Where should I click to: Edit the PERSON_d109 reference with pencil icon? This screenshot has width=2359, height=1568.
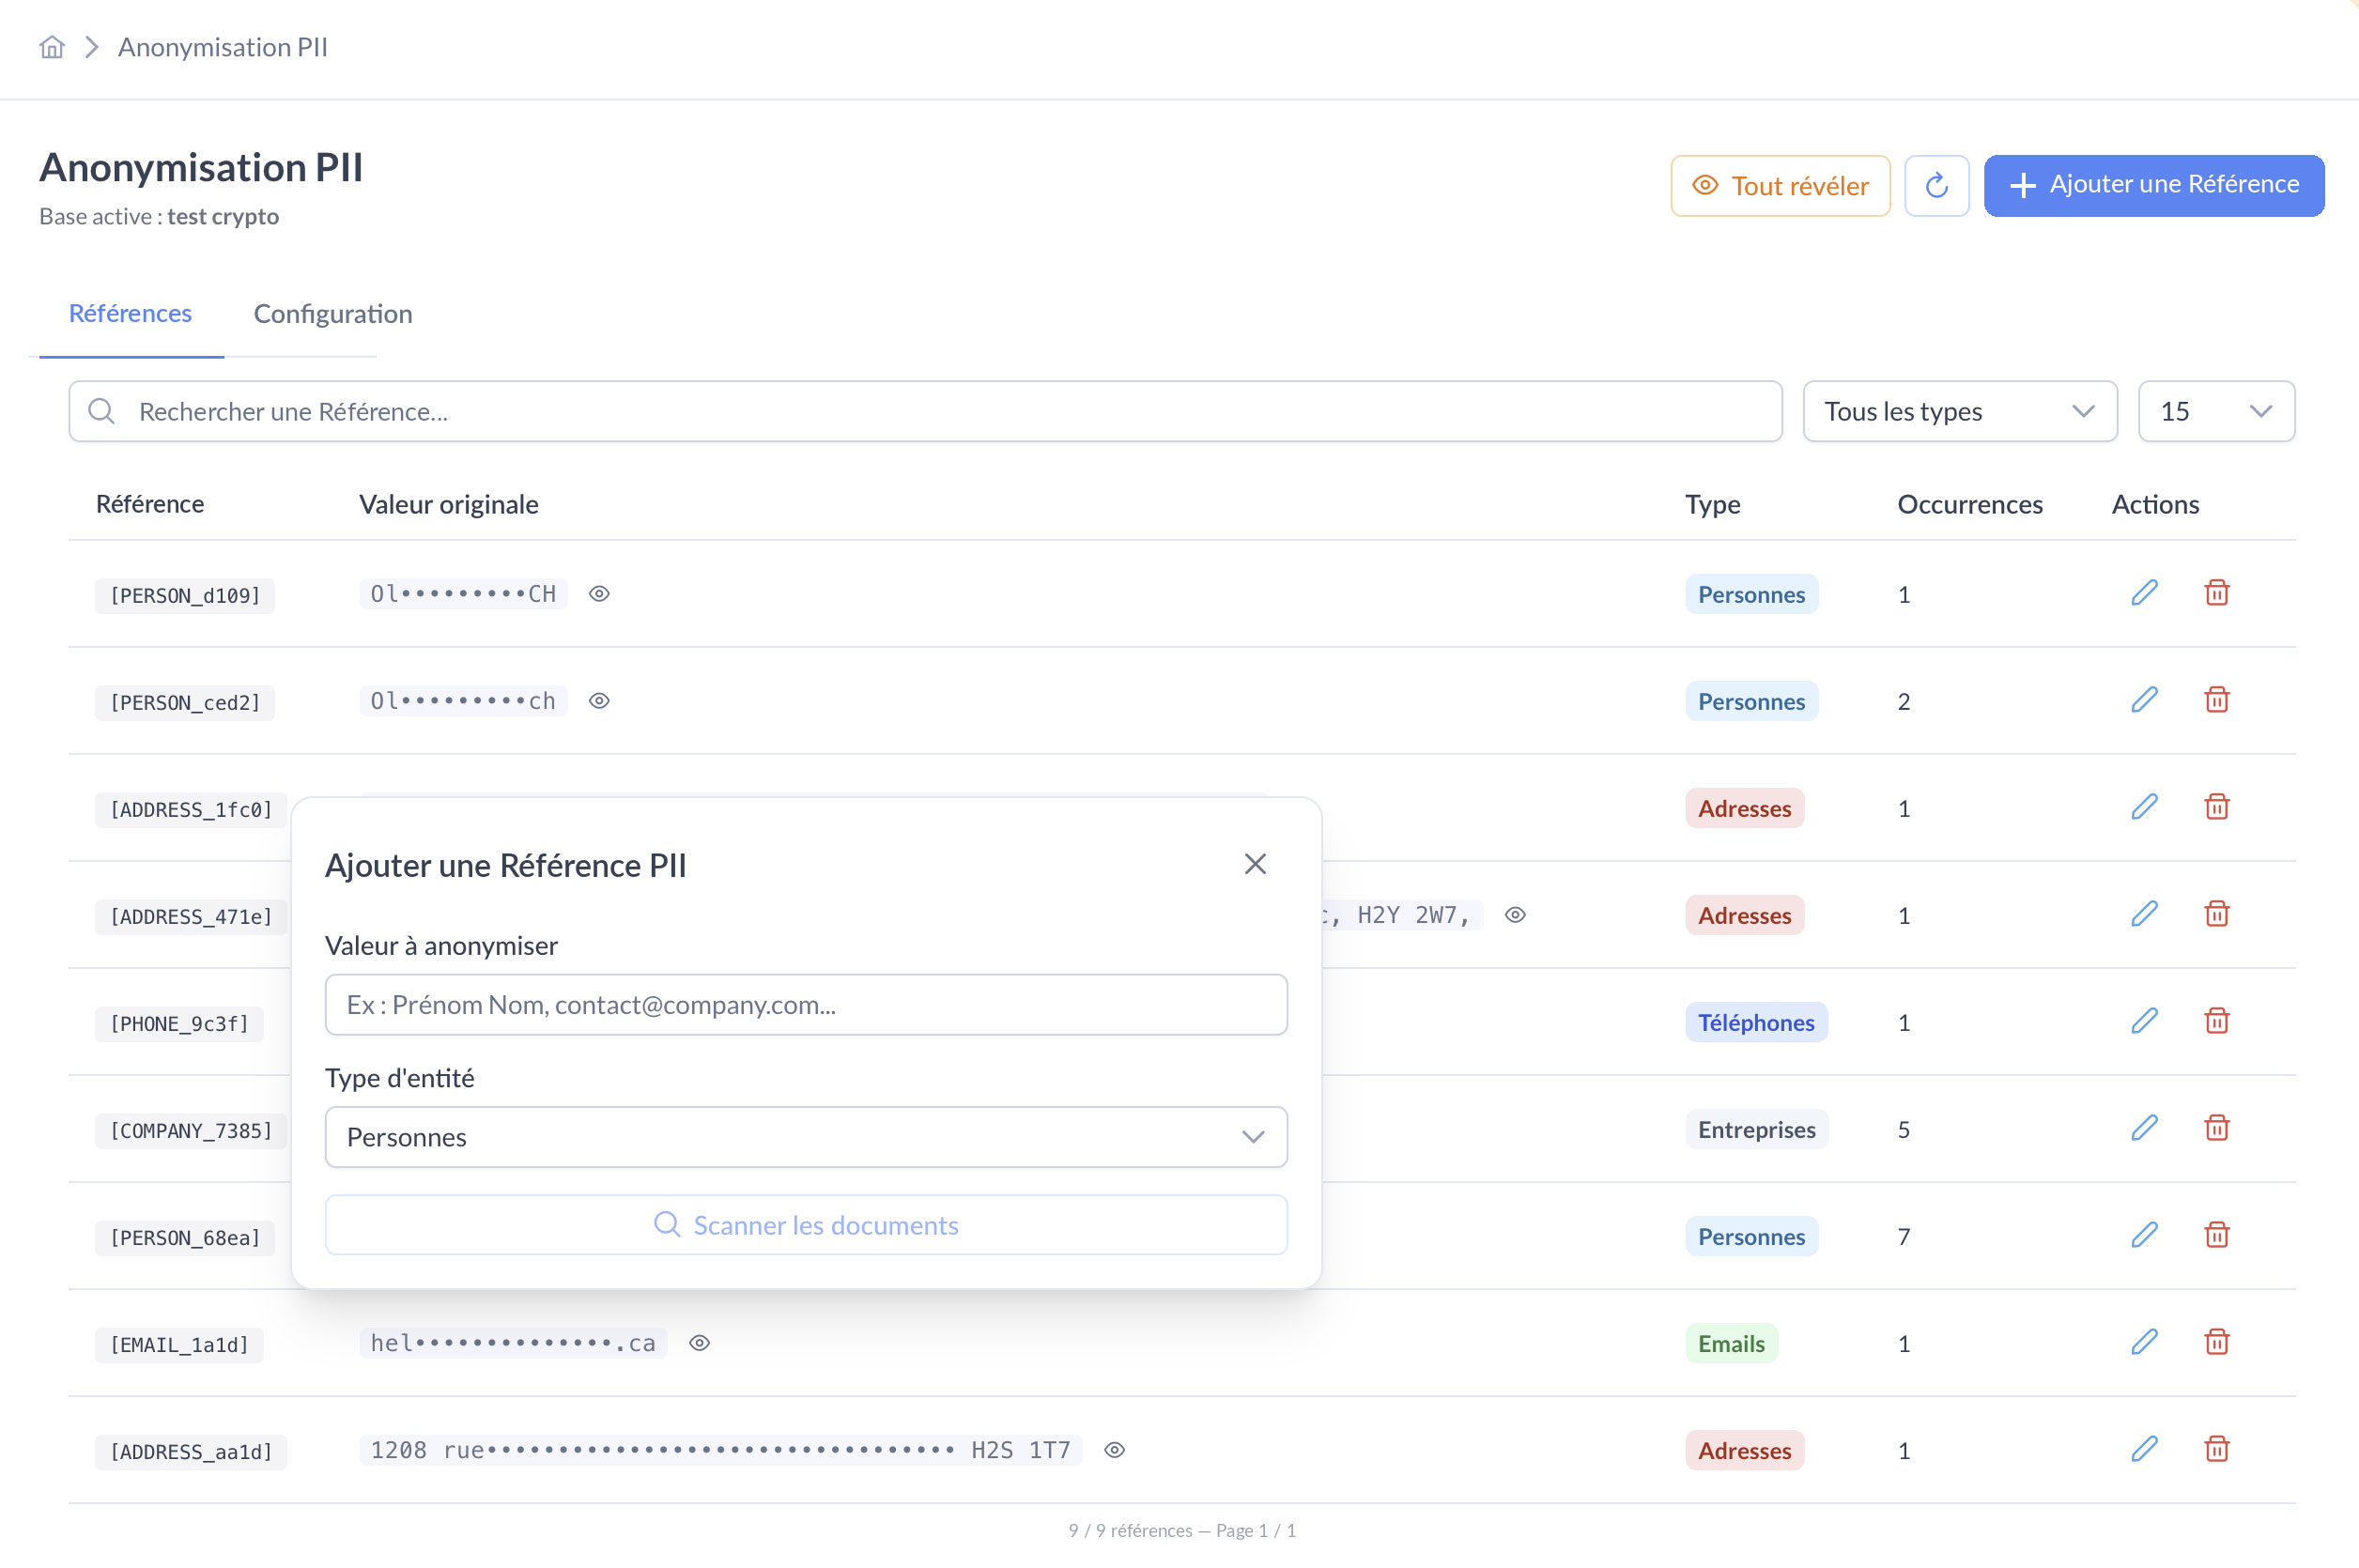click(2144, 593)
